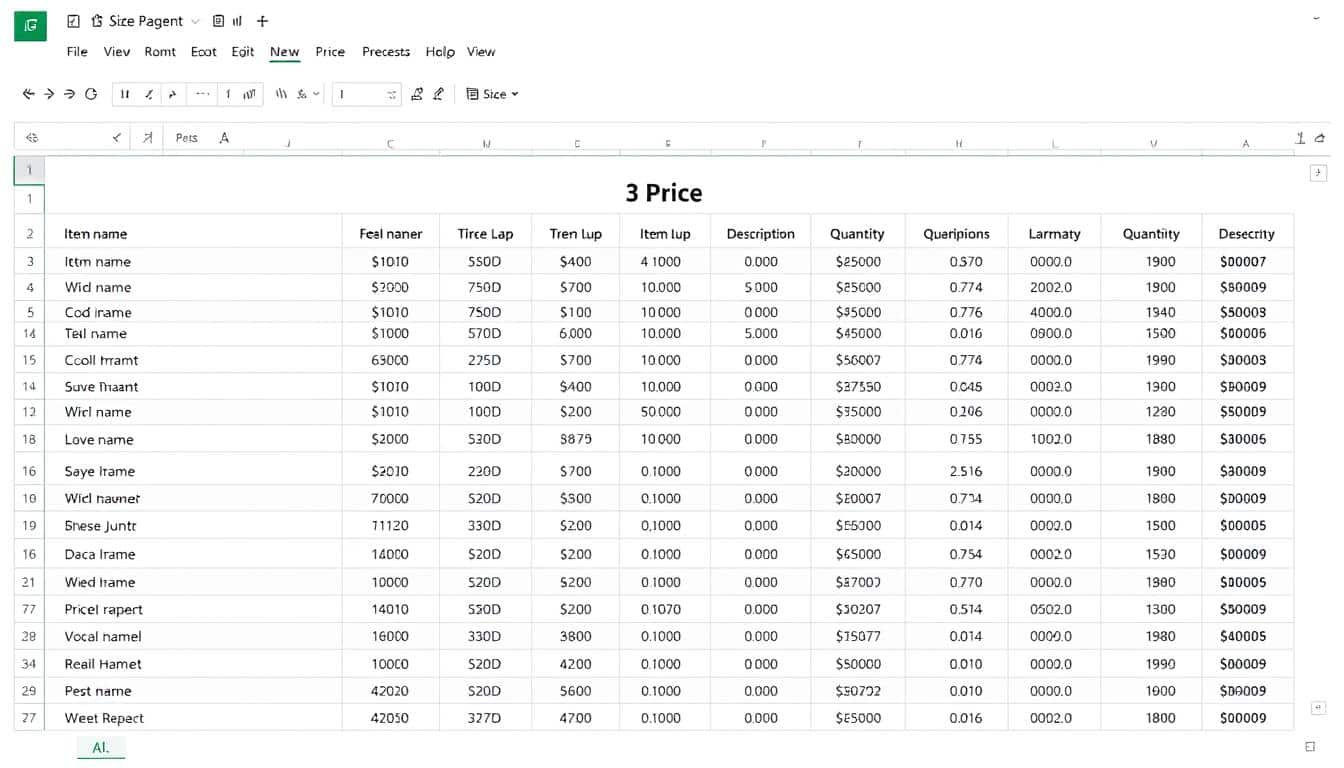Select the Cod iname cell

[x=193, y=312]
